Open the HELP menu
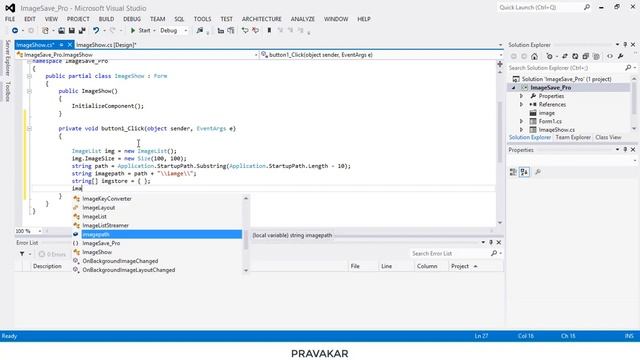The height and width of the screenshot is (360, 640). (x=364, y=19)
